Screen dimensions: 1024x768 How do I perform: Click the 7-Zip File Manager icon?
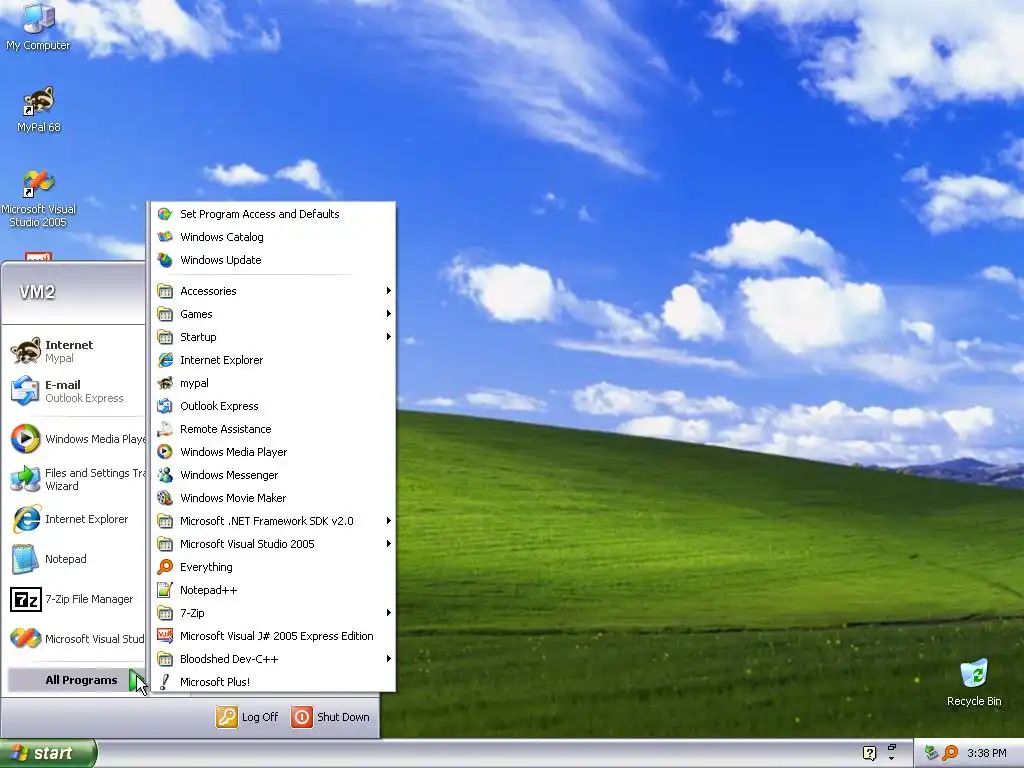tap(26, 599)
